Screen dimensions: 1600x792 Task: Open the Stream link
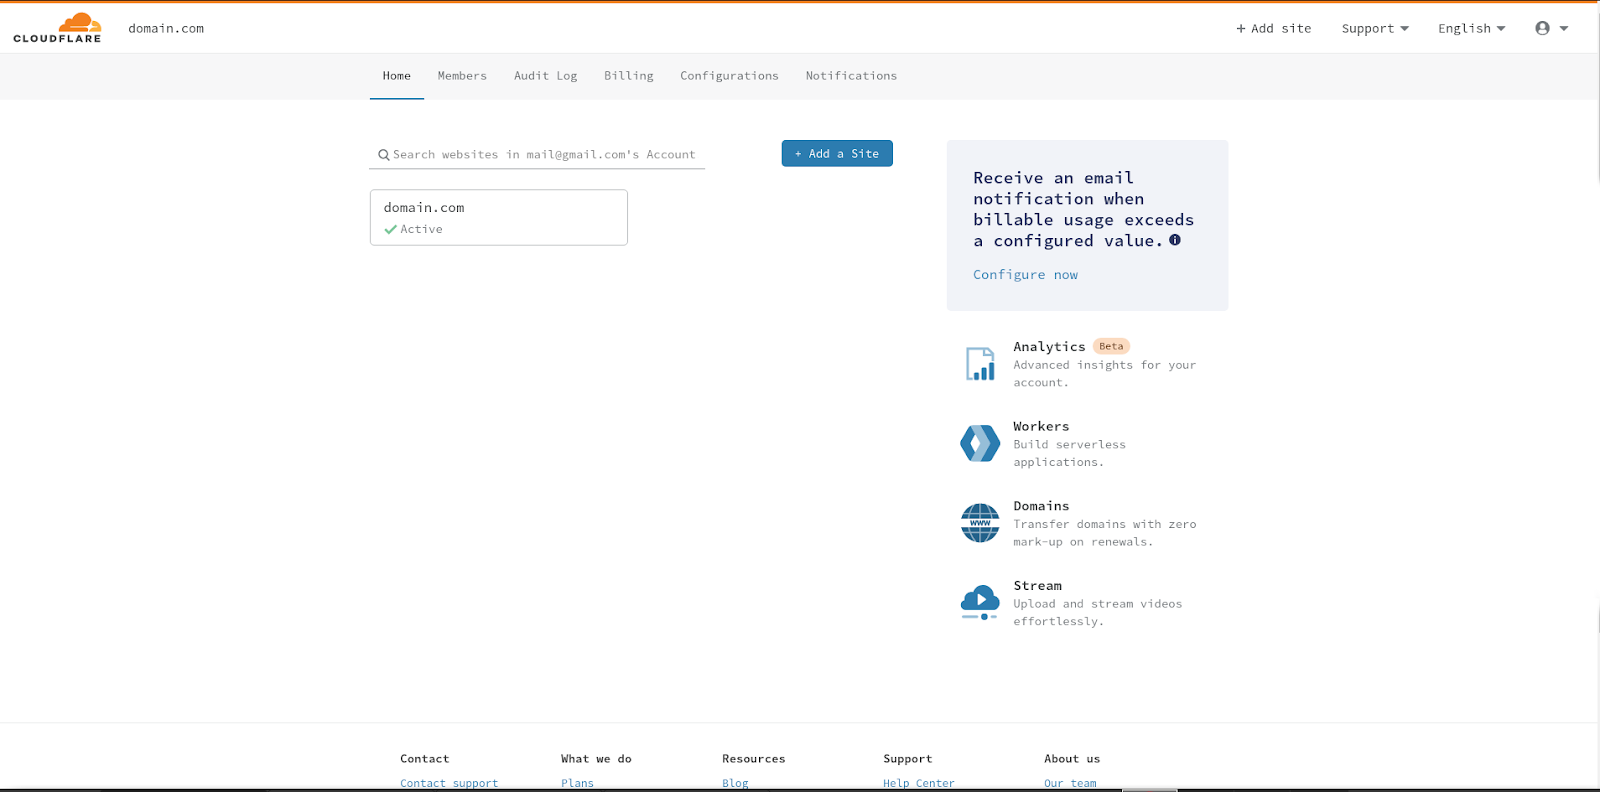(x=1038, y=586)
